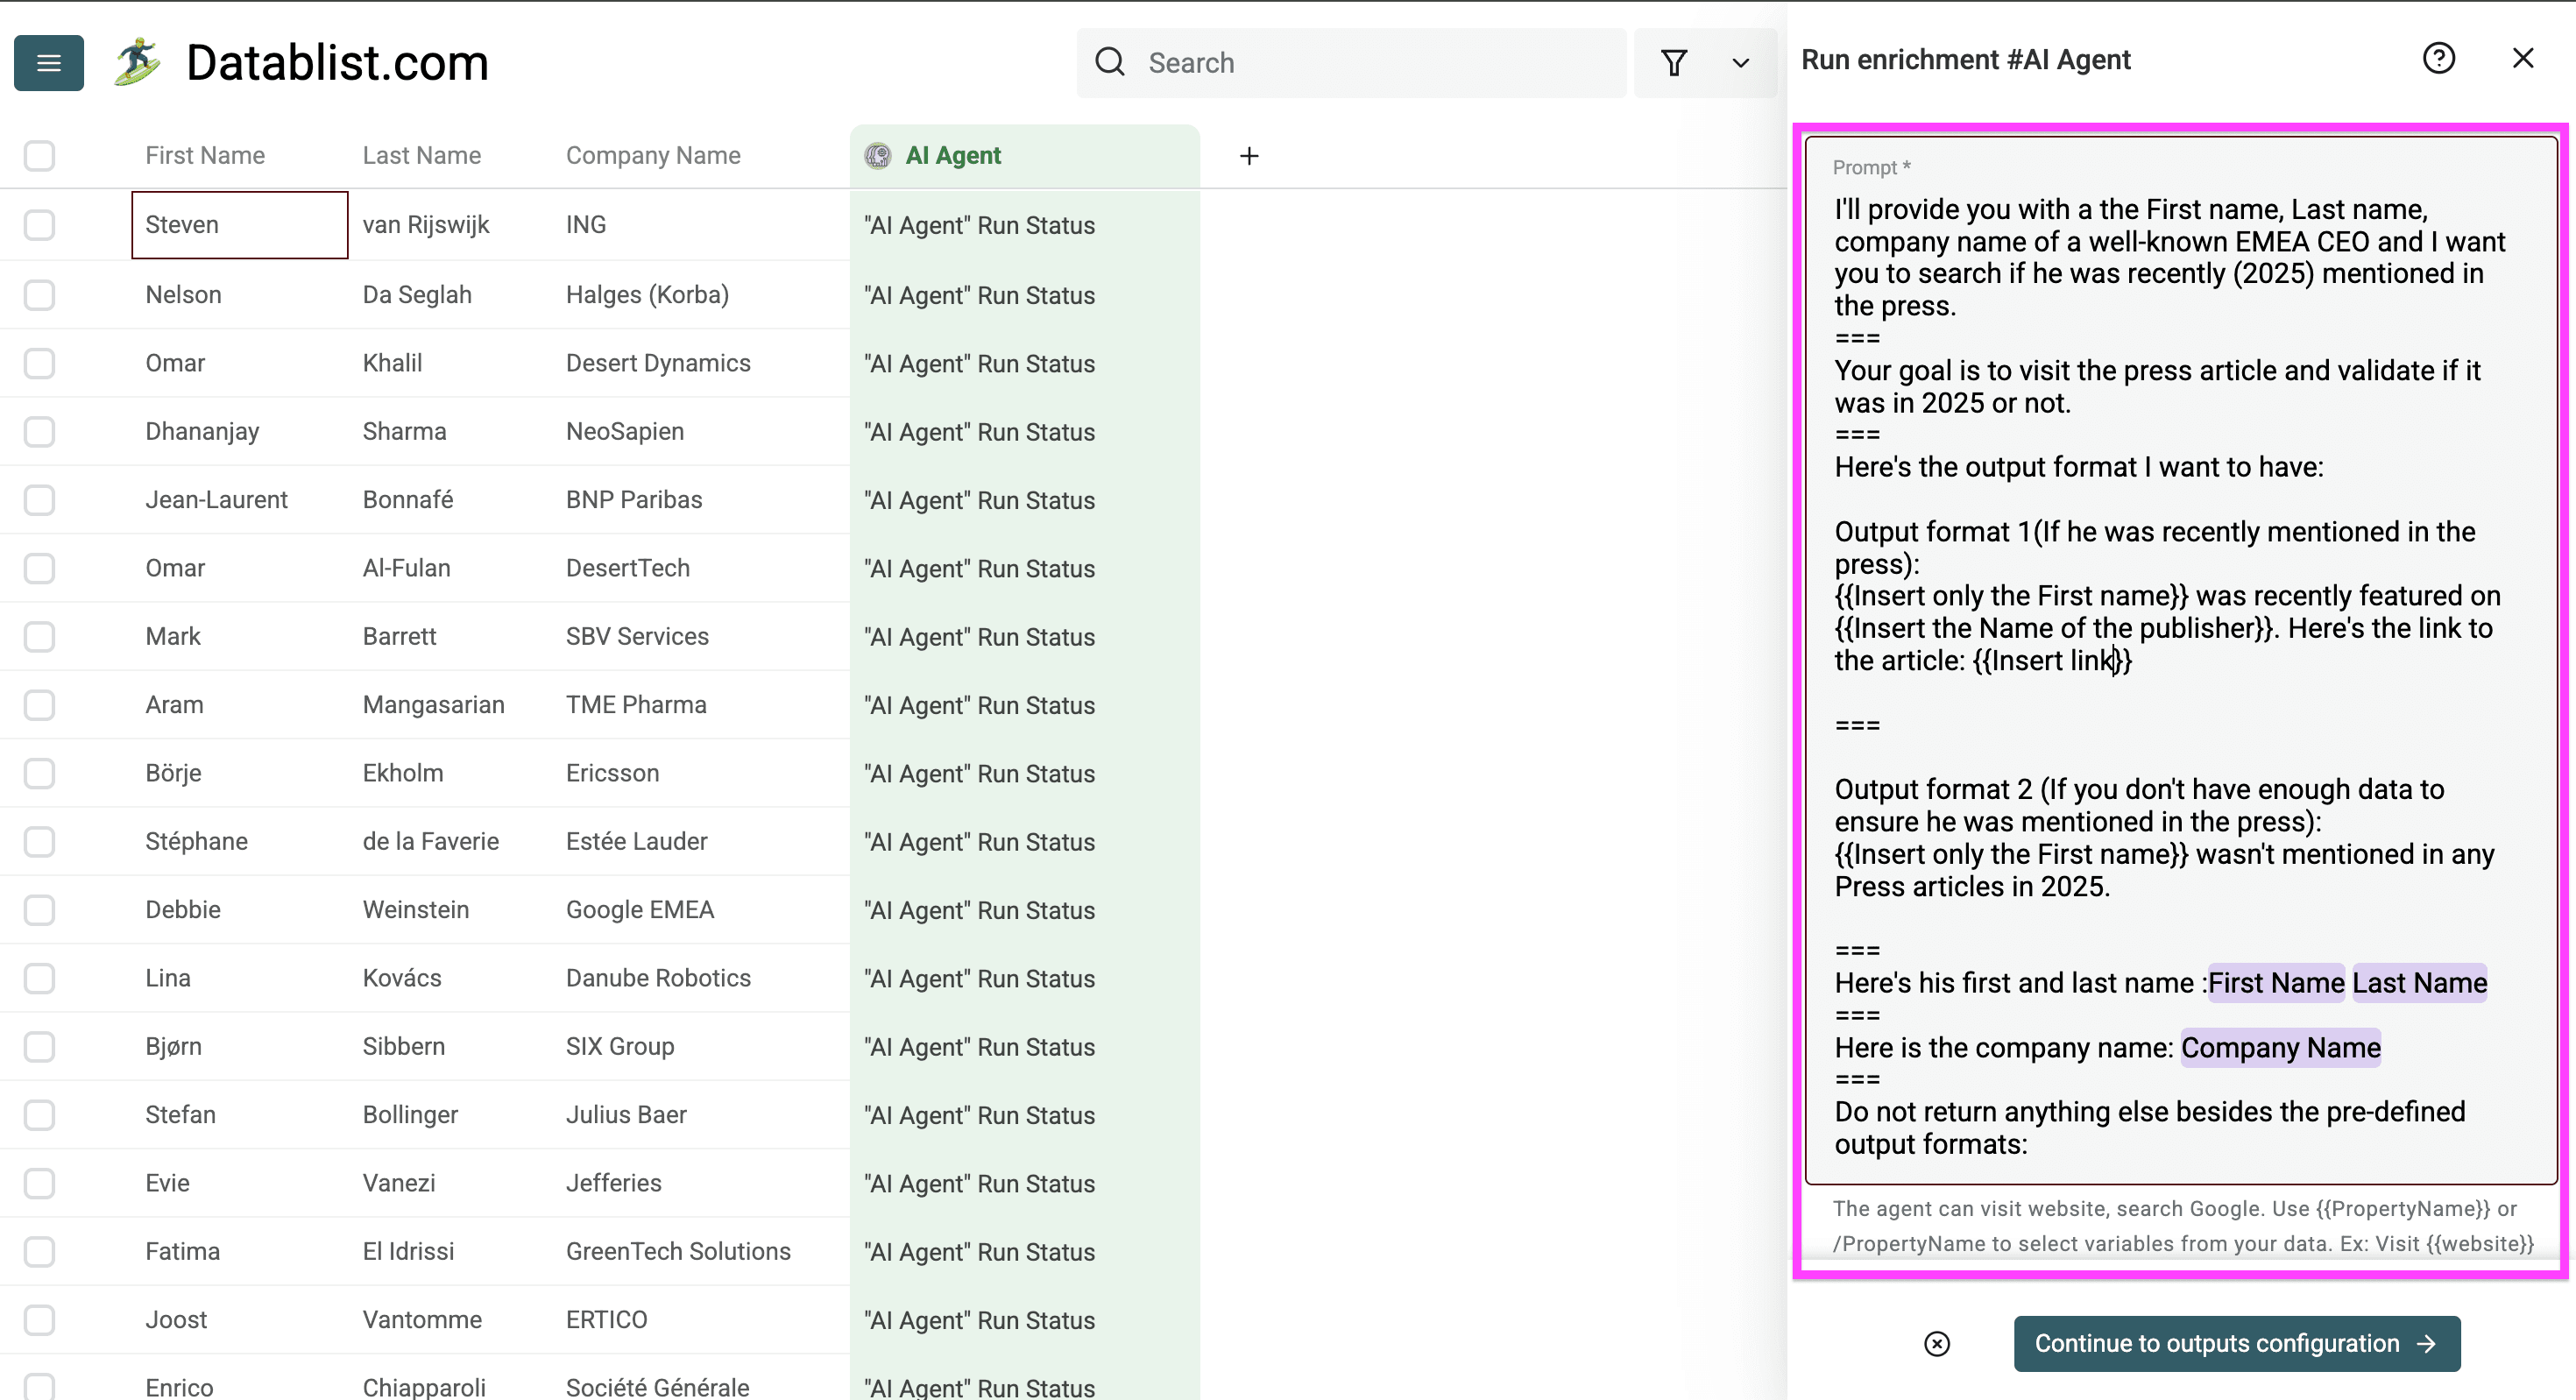Click the Prompt text area to edit

[x=2180, y=700]
